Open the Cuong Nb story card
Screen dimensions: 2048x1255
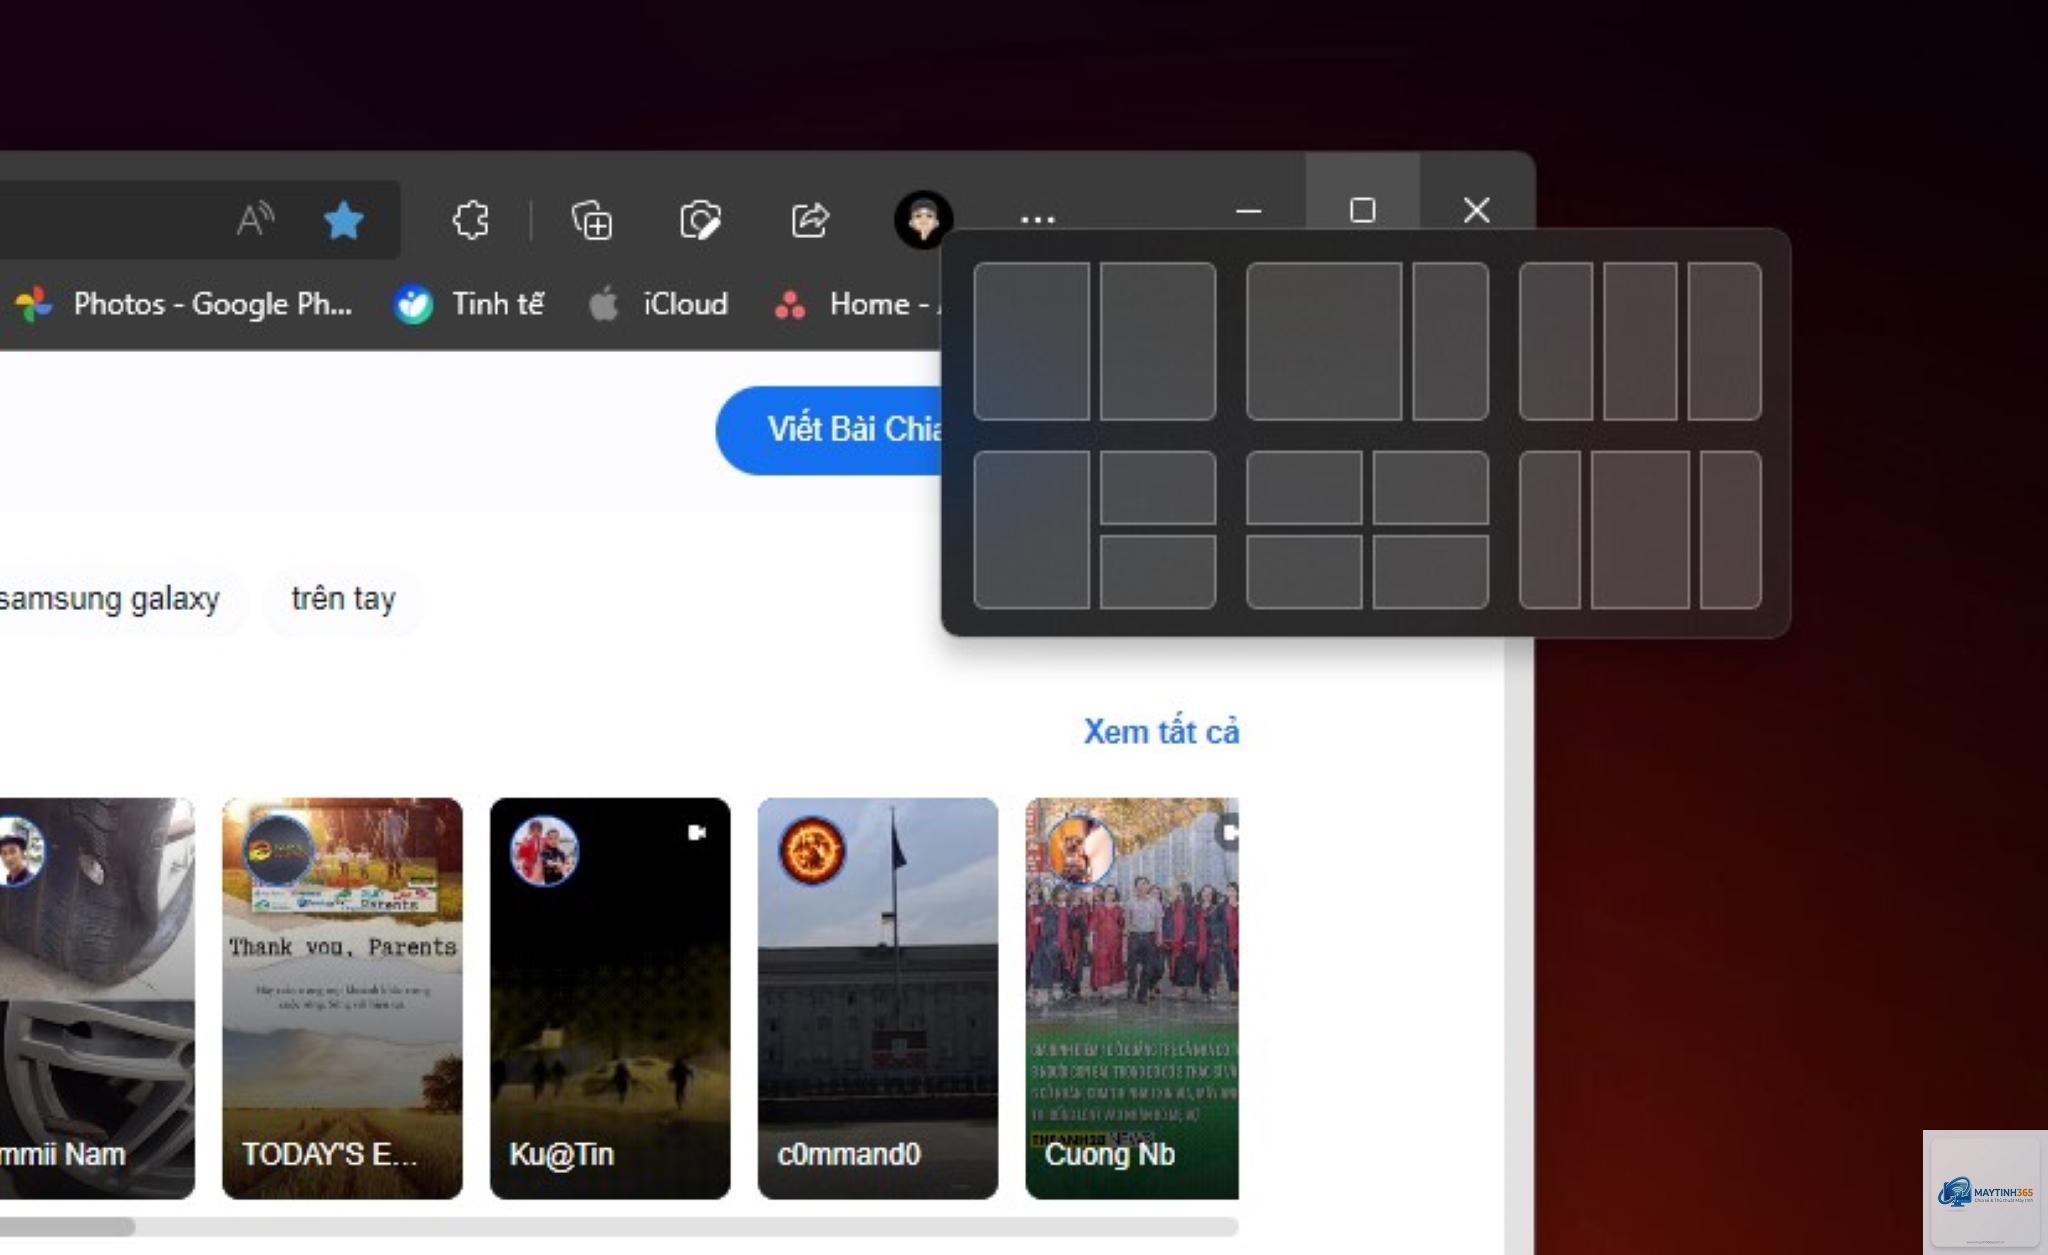(x=1132, y=998)
